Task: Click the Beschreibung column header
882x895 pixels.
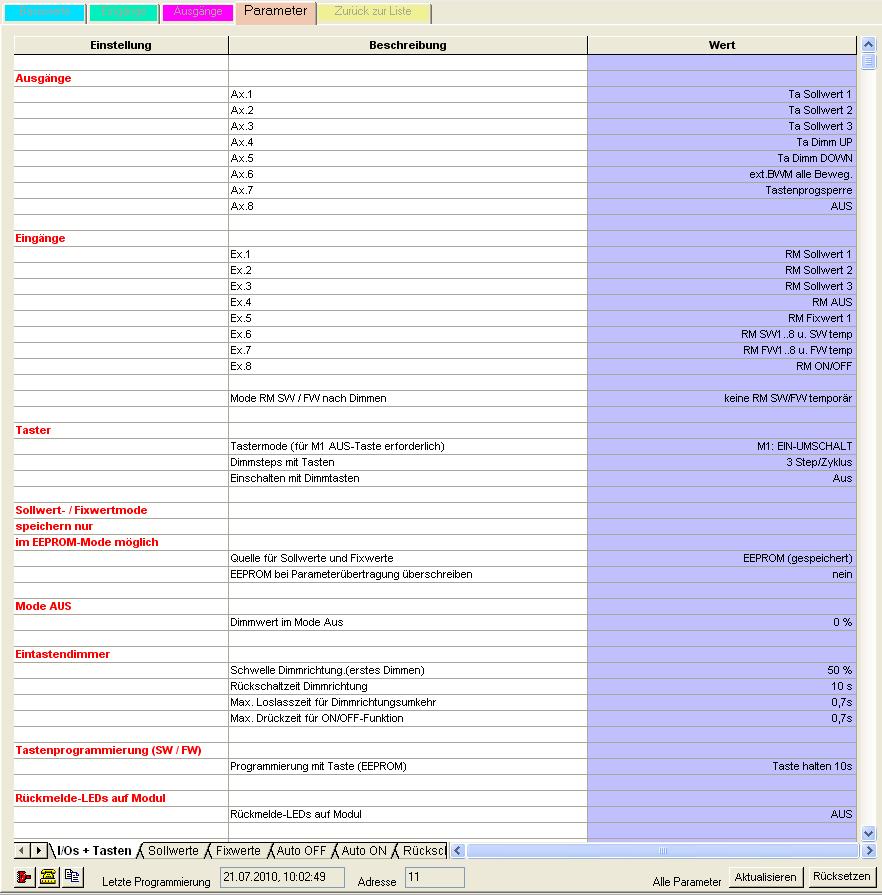Action: (x=408, y=45)
